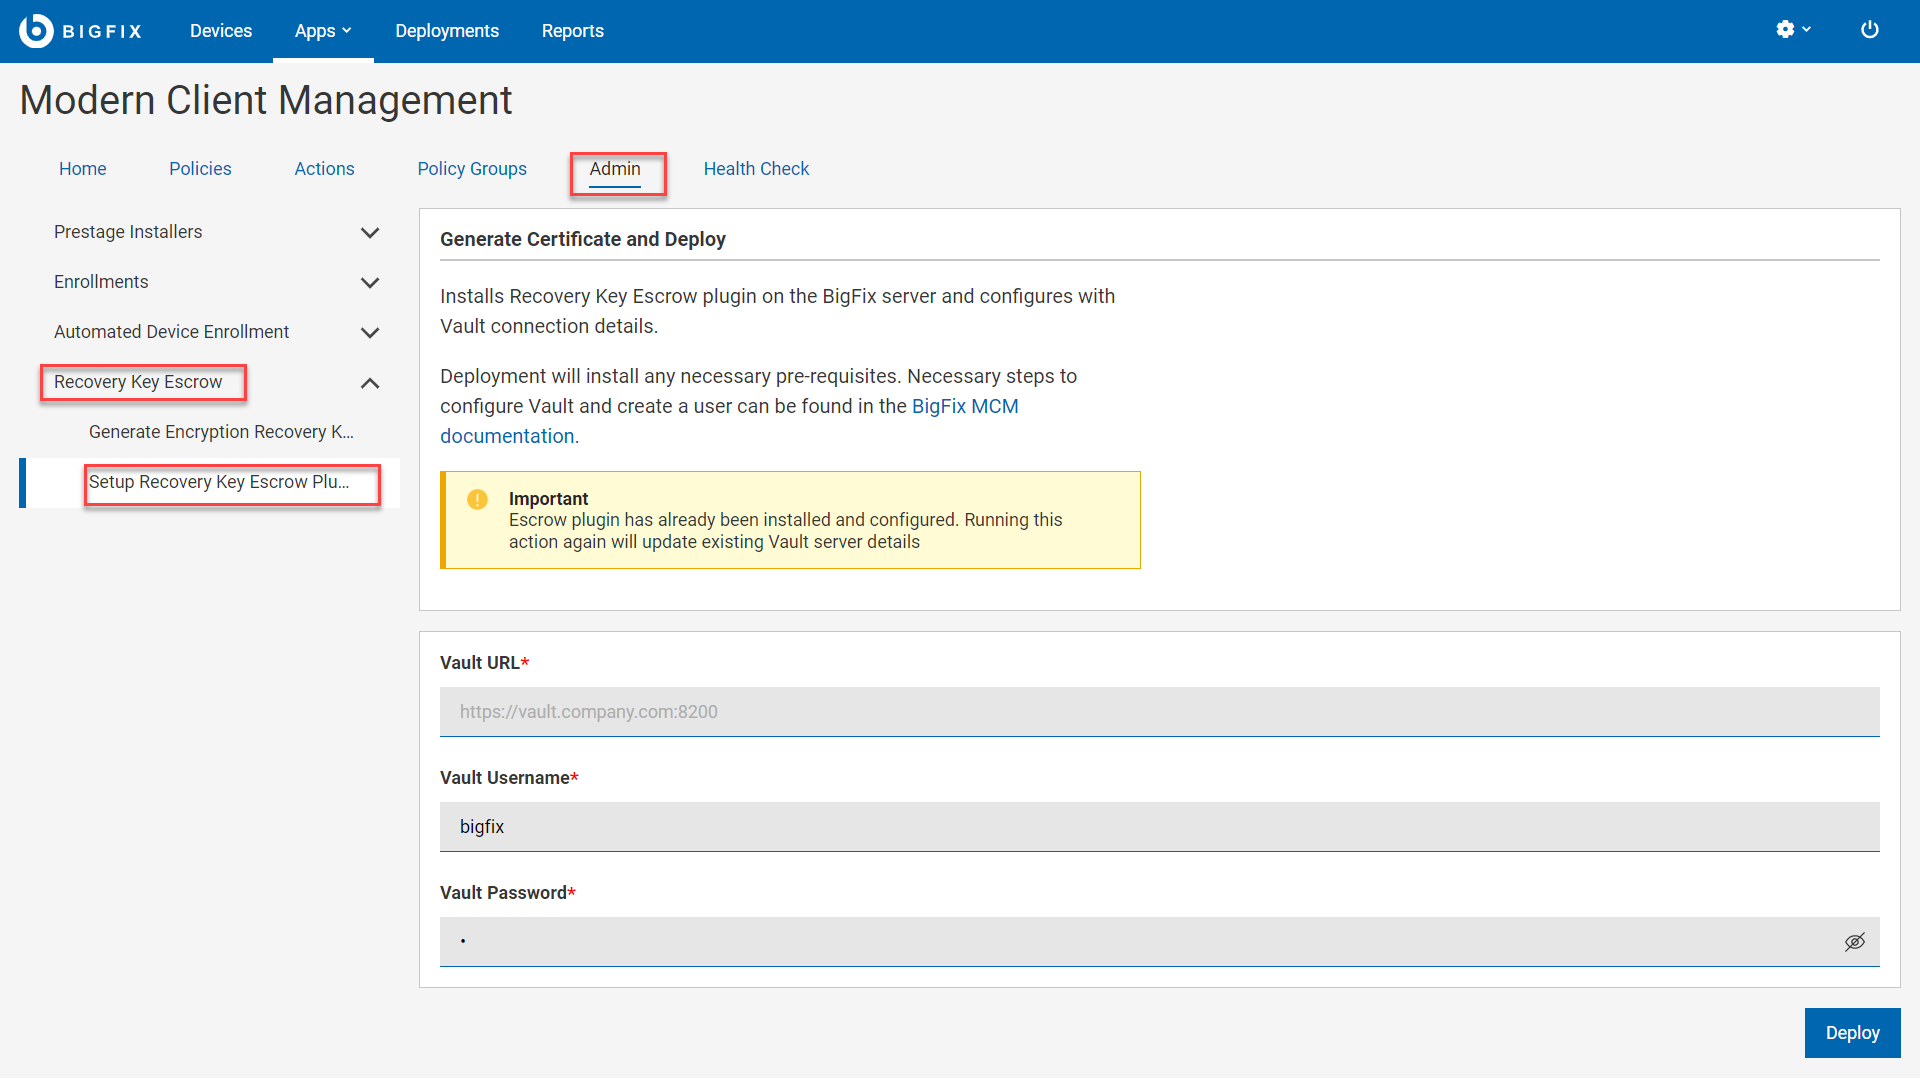Toggle Vault Password visibility eye icon
The height and width of the screenshot is (1091, 1920).
click(1854, 942)
